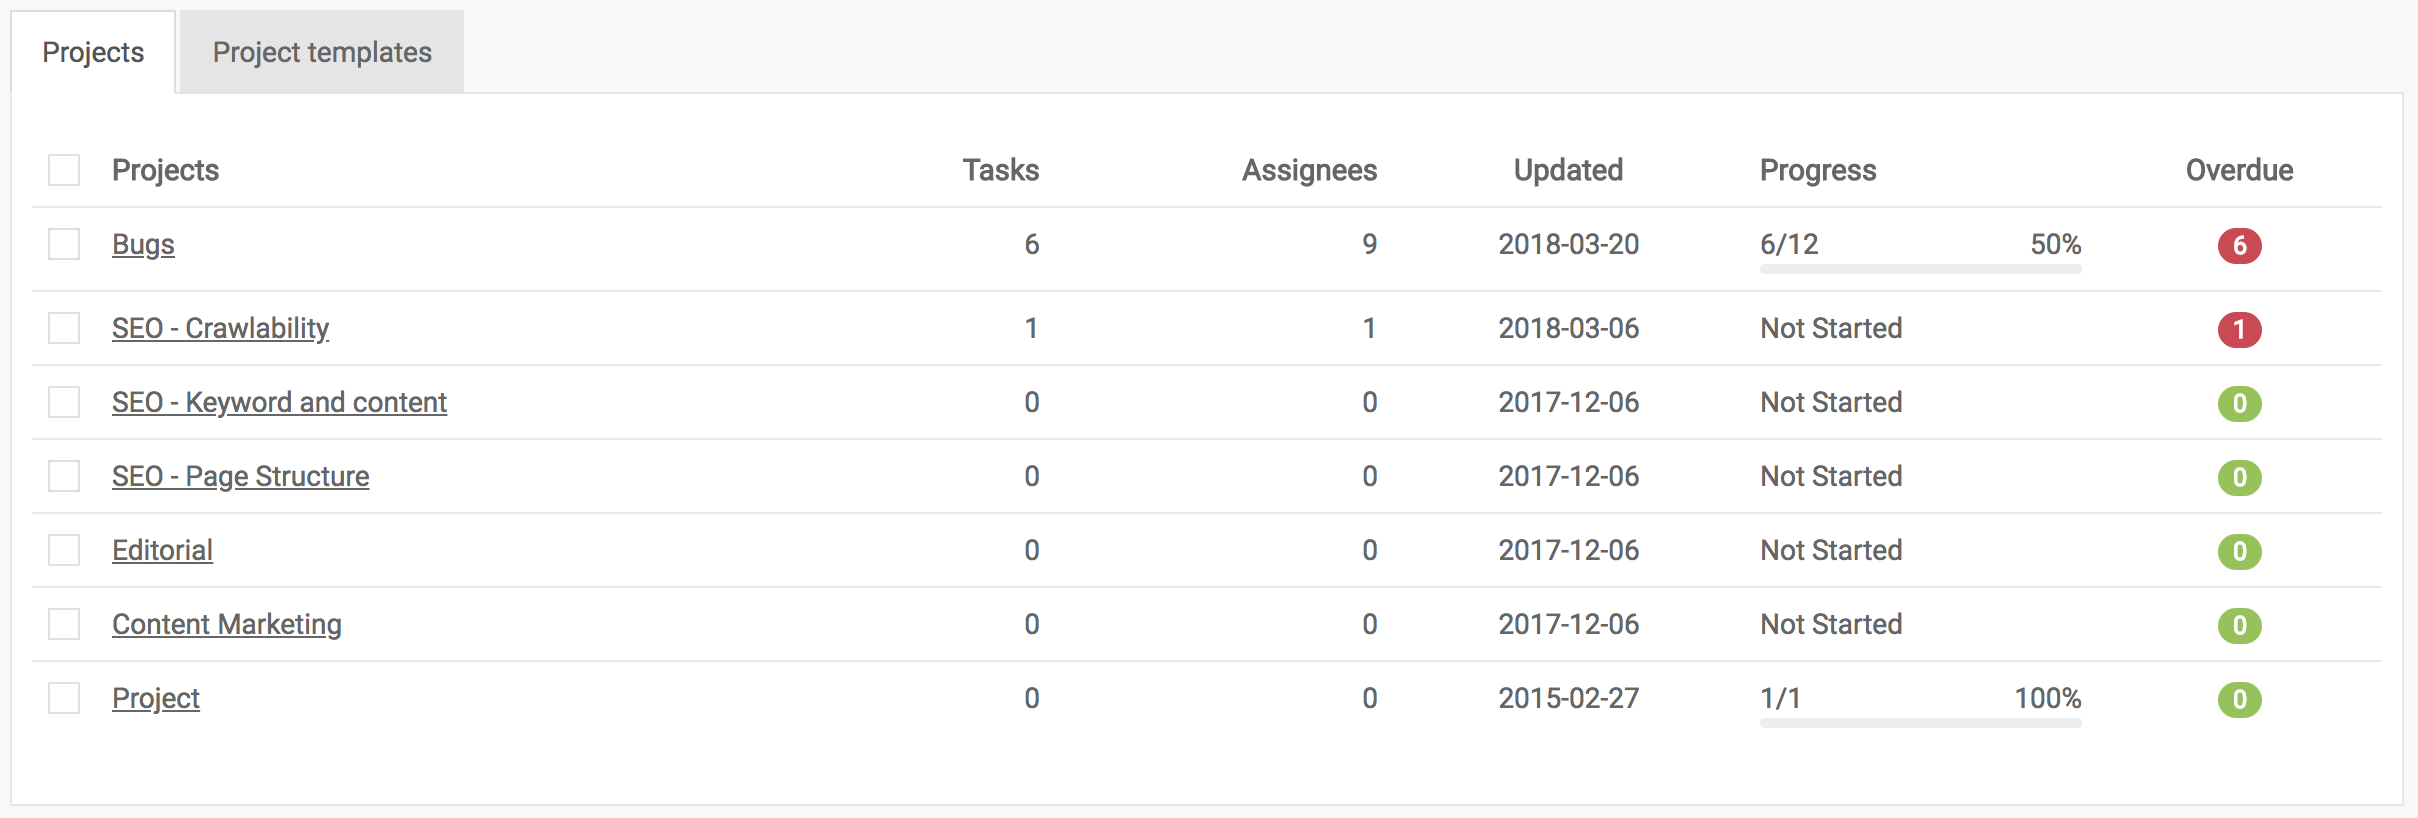Click the Progress column header
The width and height of the screenshot is (2418, 818).
click(1818, 170)
